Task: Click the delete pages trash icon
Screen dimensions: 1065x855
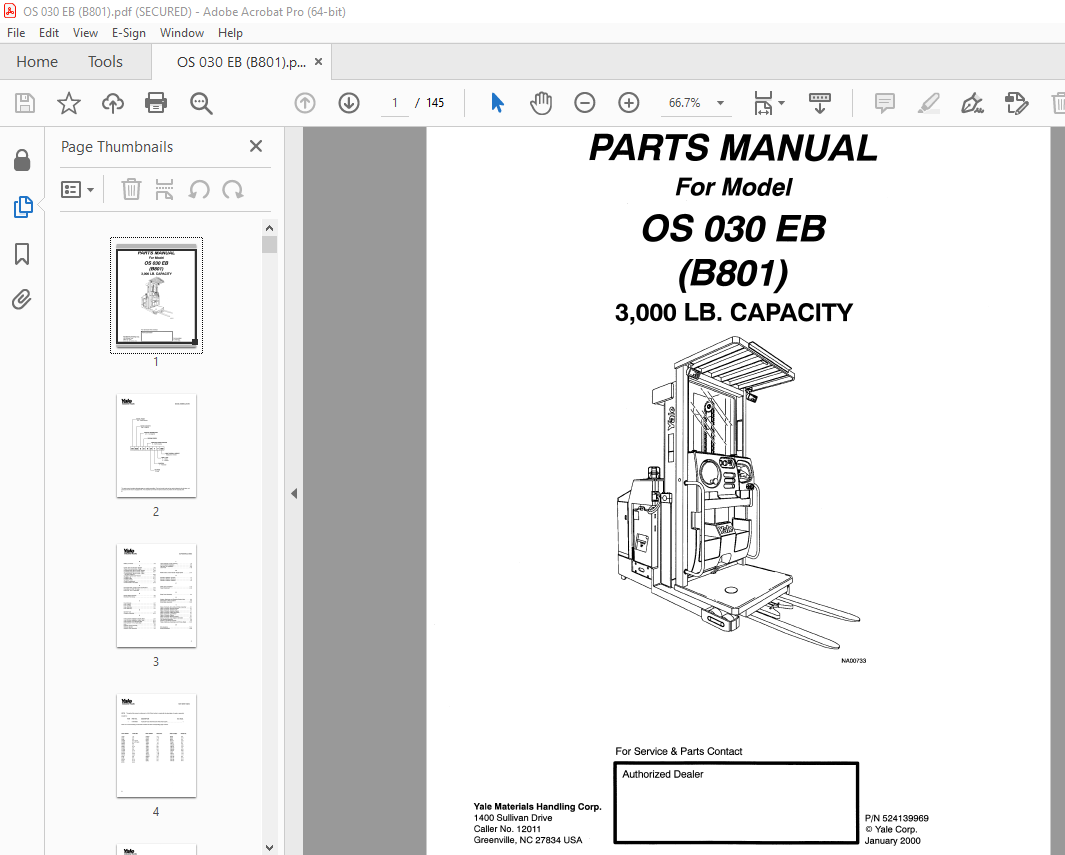Action: click(x=131, y=189)
